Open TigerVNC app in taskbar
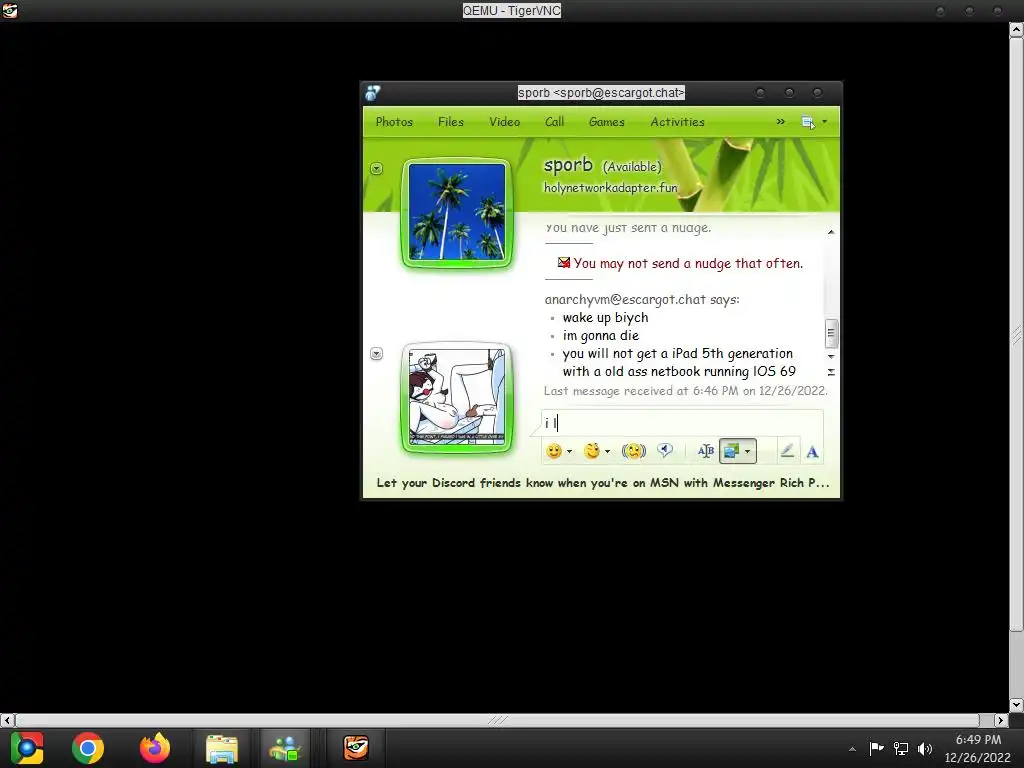 tap(356, 748)
